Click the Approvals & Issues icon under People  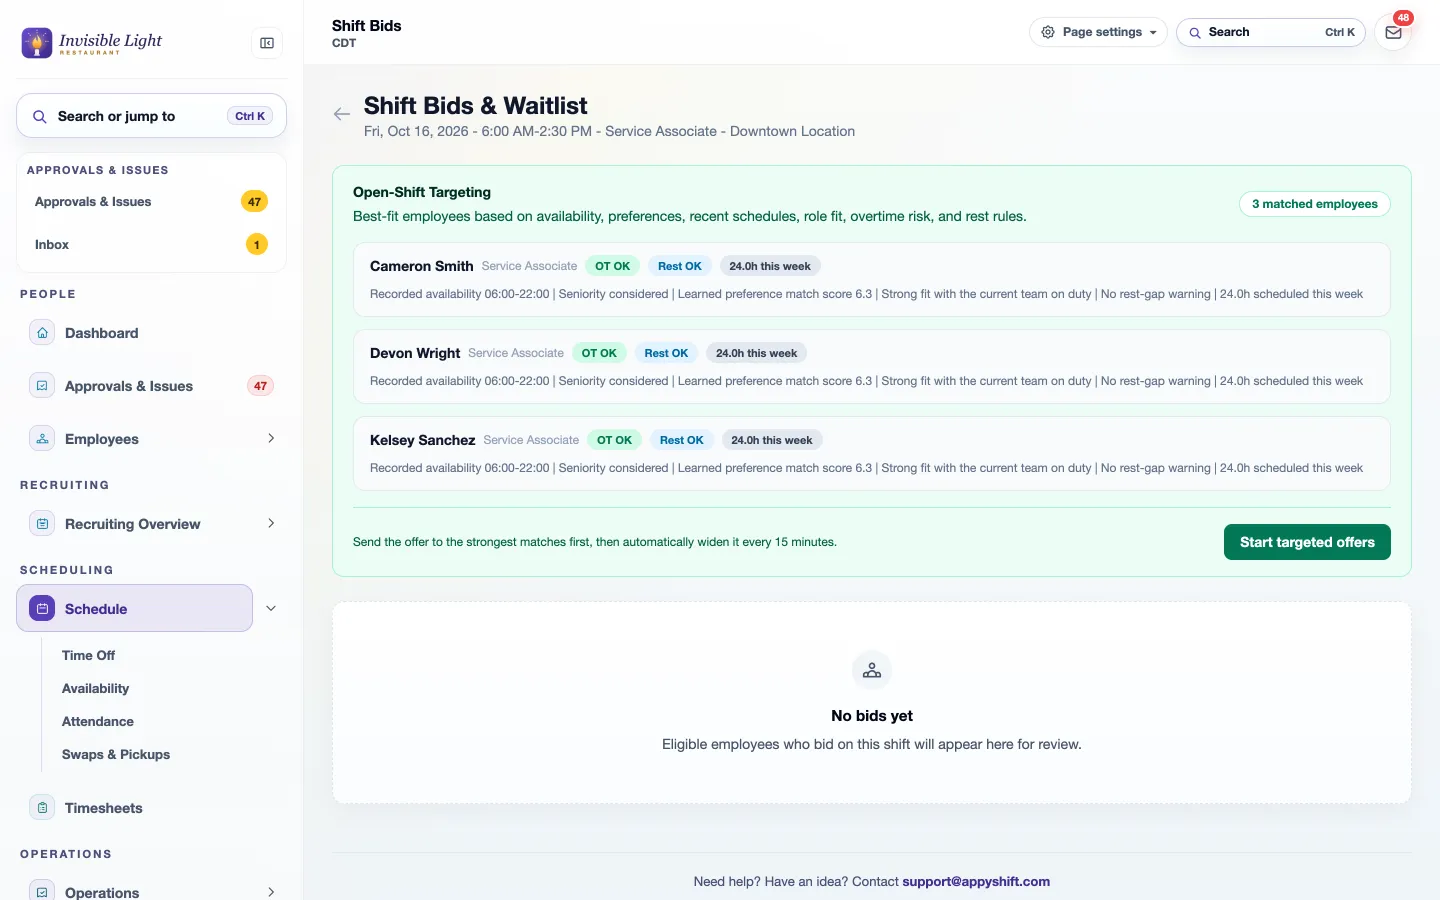[x=42, y=386]
